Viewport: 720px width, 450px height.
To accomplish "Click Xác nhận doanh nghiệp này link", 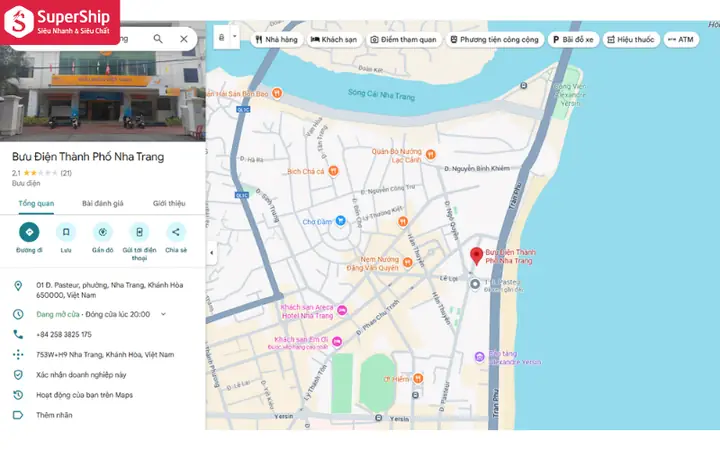I will pyautogui.click(x=81, y=375).
